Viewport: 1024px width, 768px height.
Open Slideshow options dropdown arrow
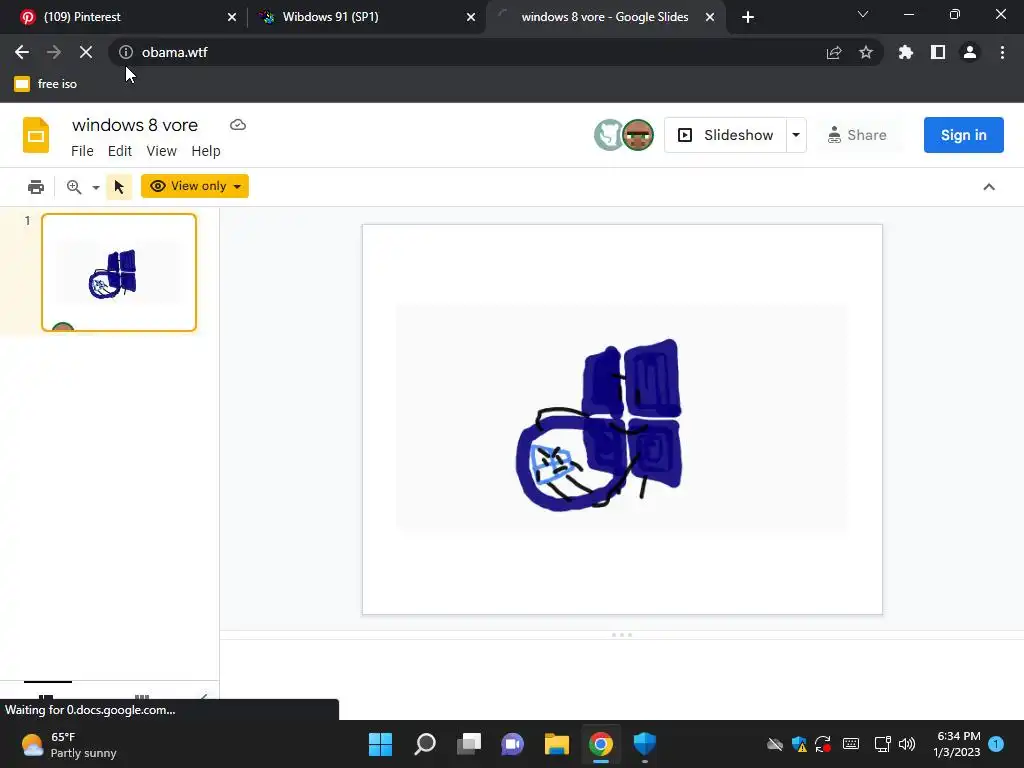click(x=796, y=135)
